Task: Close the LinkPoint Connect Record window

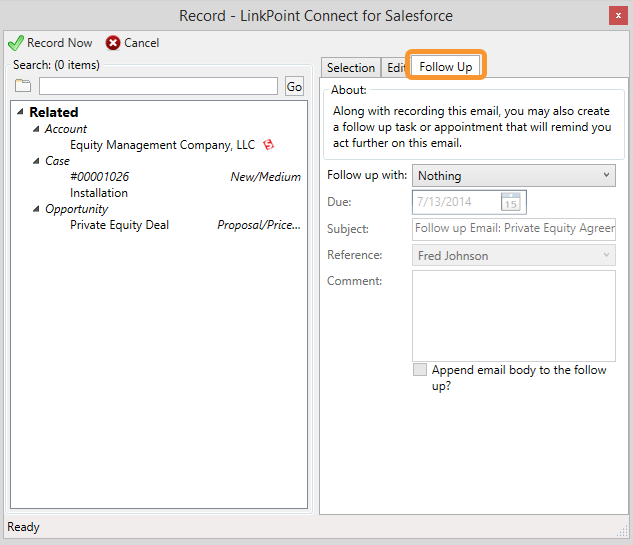Action: (618, 16)
